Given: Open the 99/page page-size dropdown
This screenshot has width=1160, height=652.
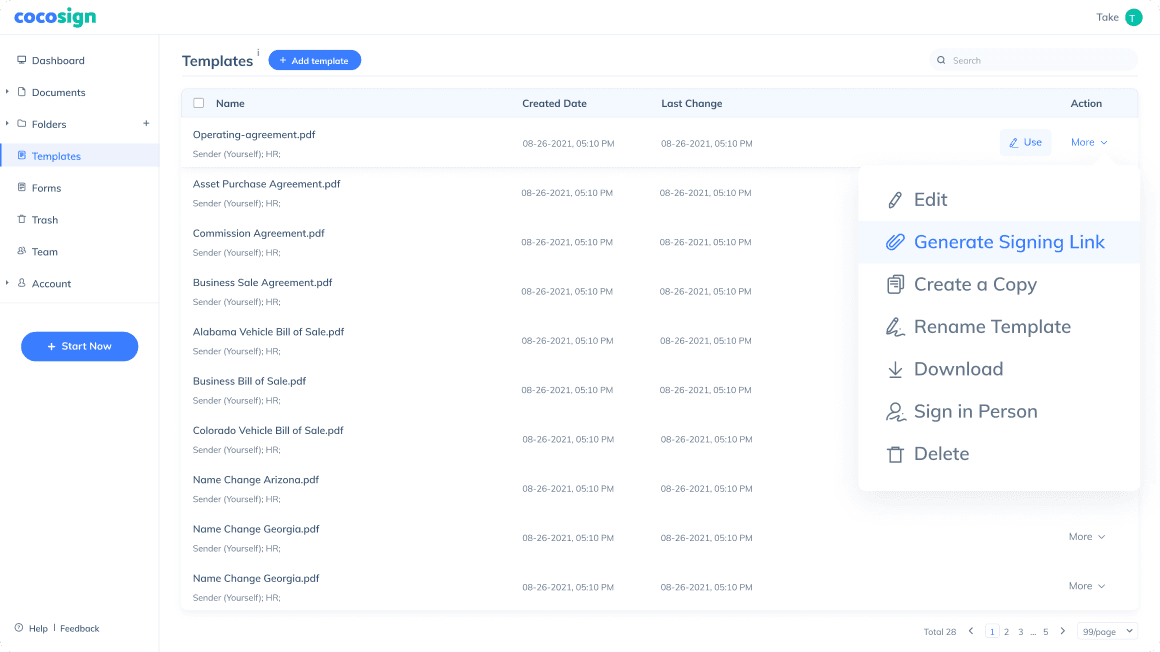Looking at the screenshot, I should 1107,631.
